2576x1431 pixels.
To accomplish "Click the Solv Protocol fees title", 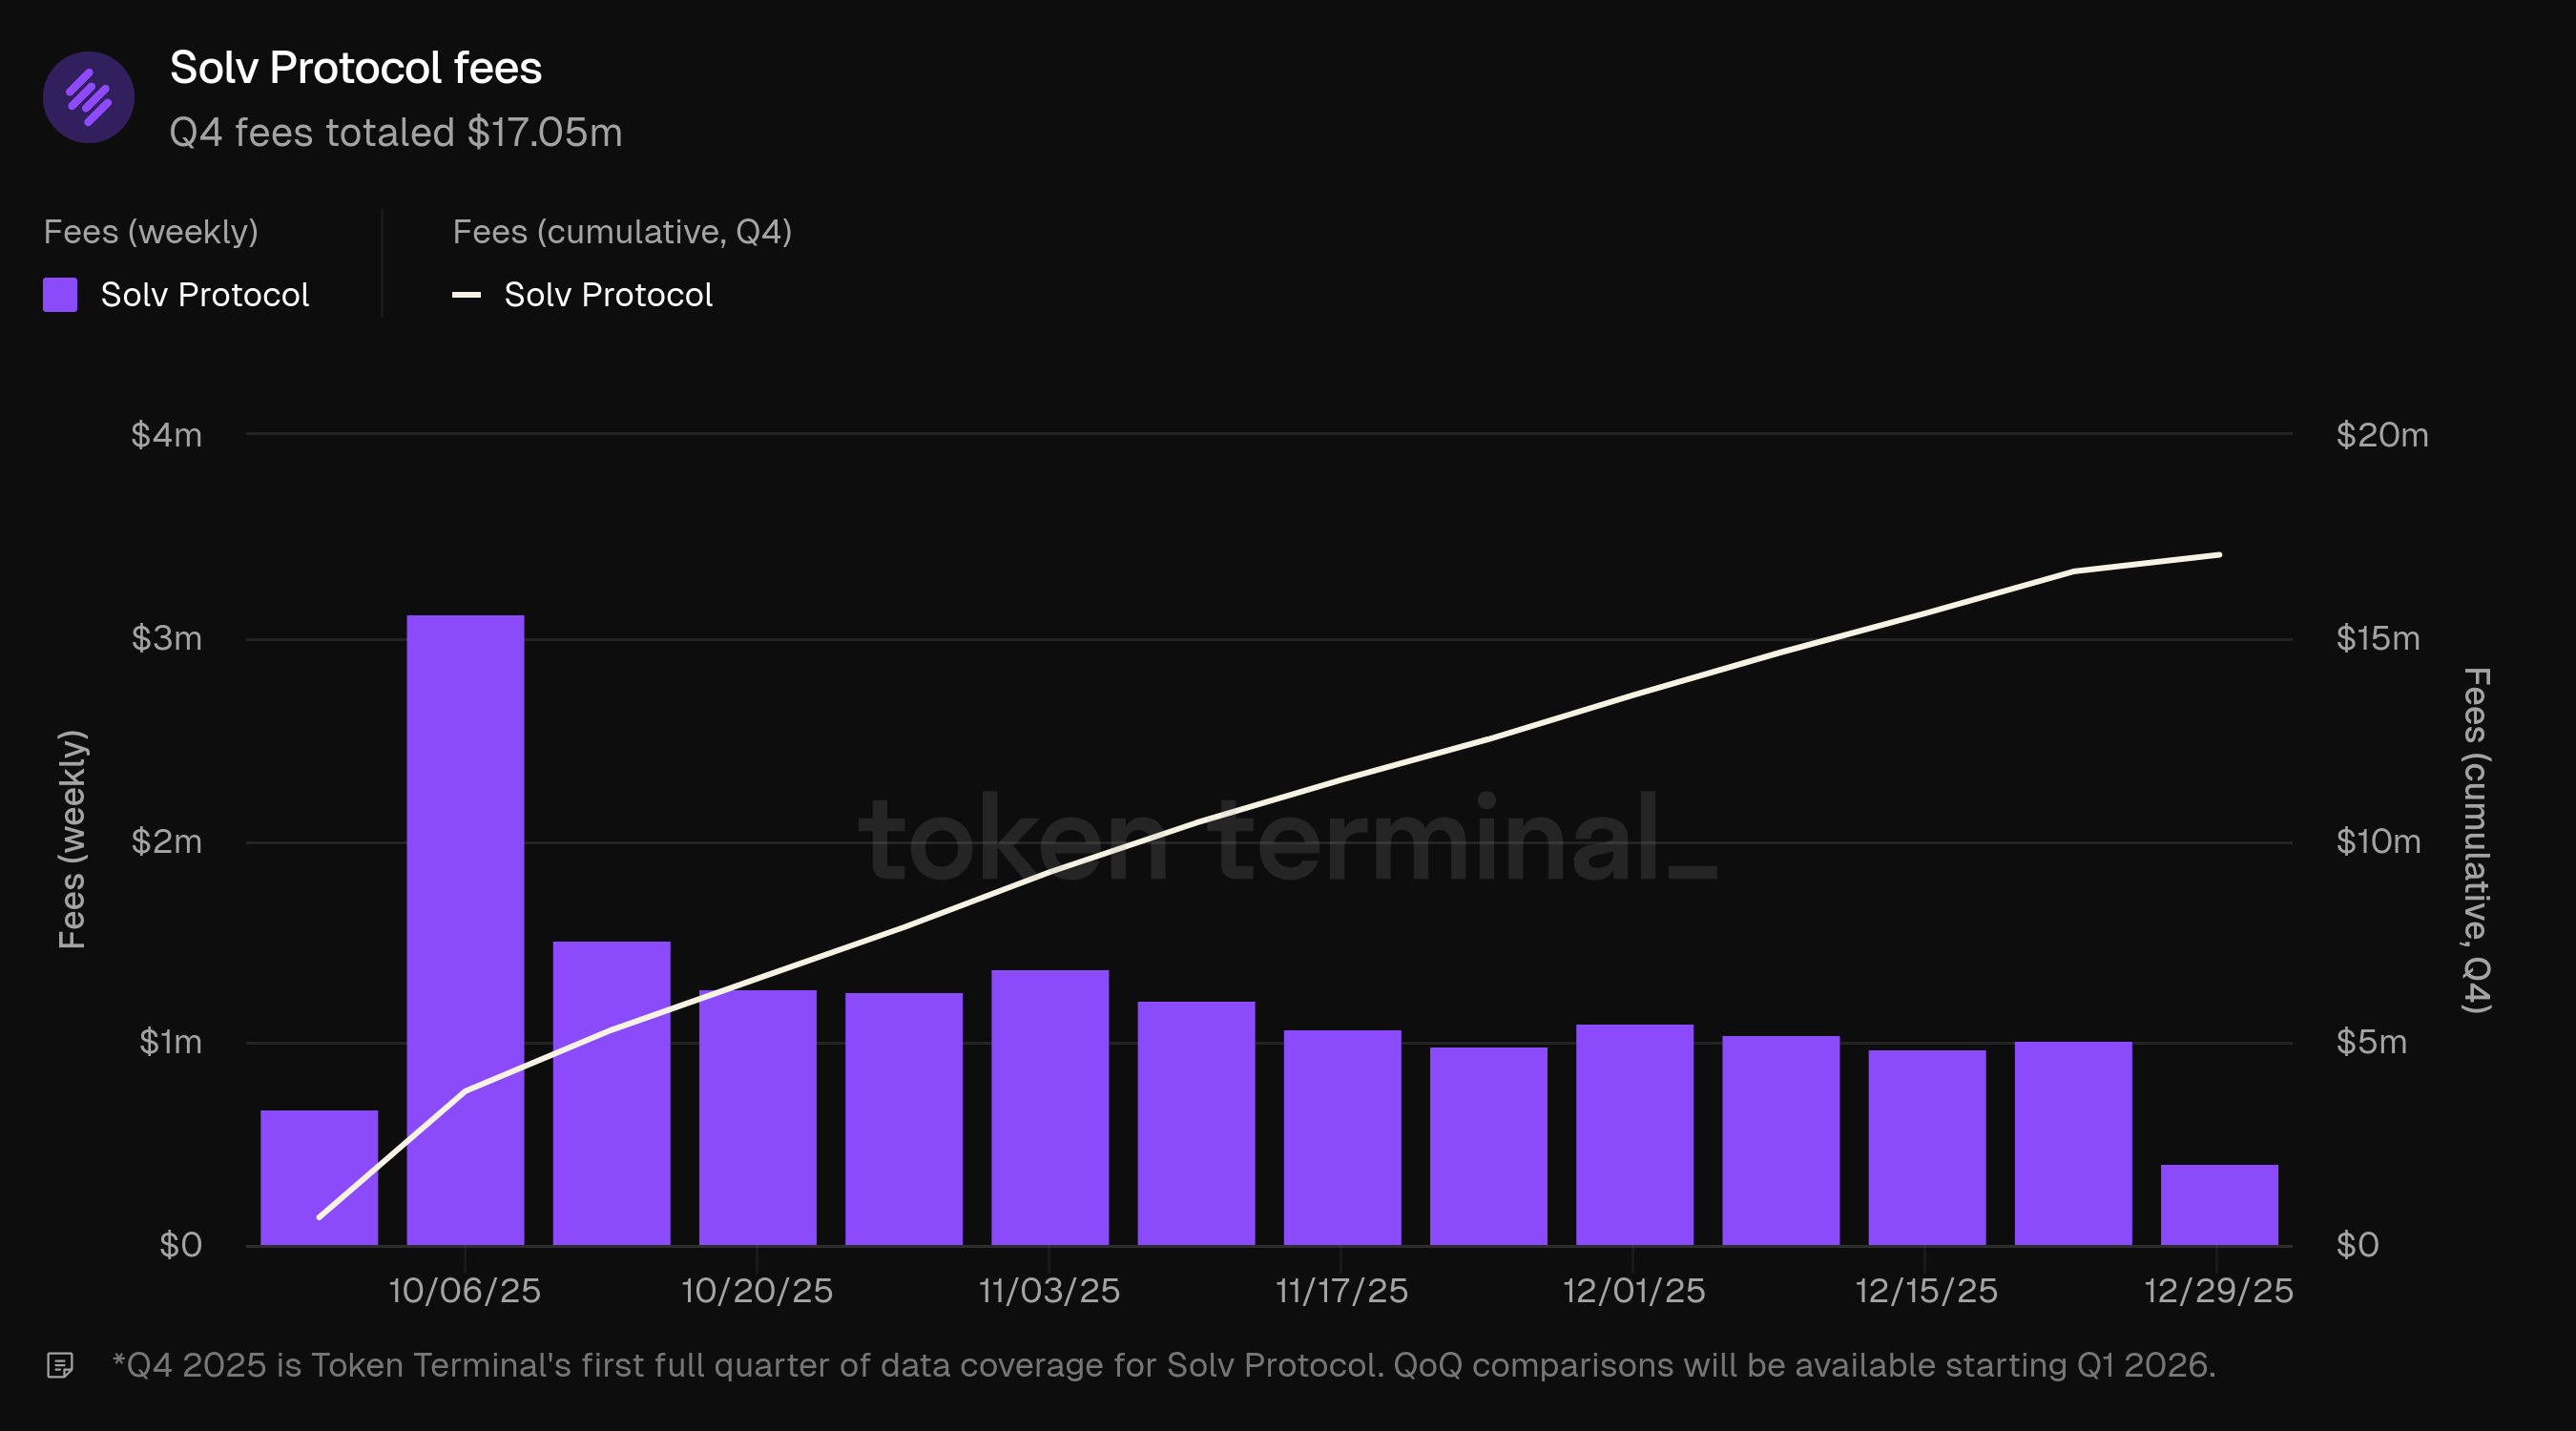I will pyautogui.click(x=355, y=68).
